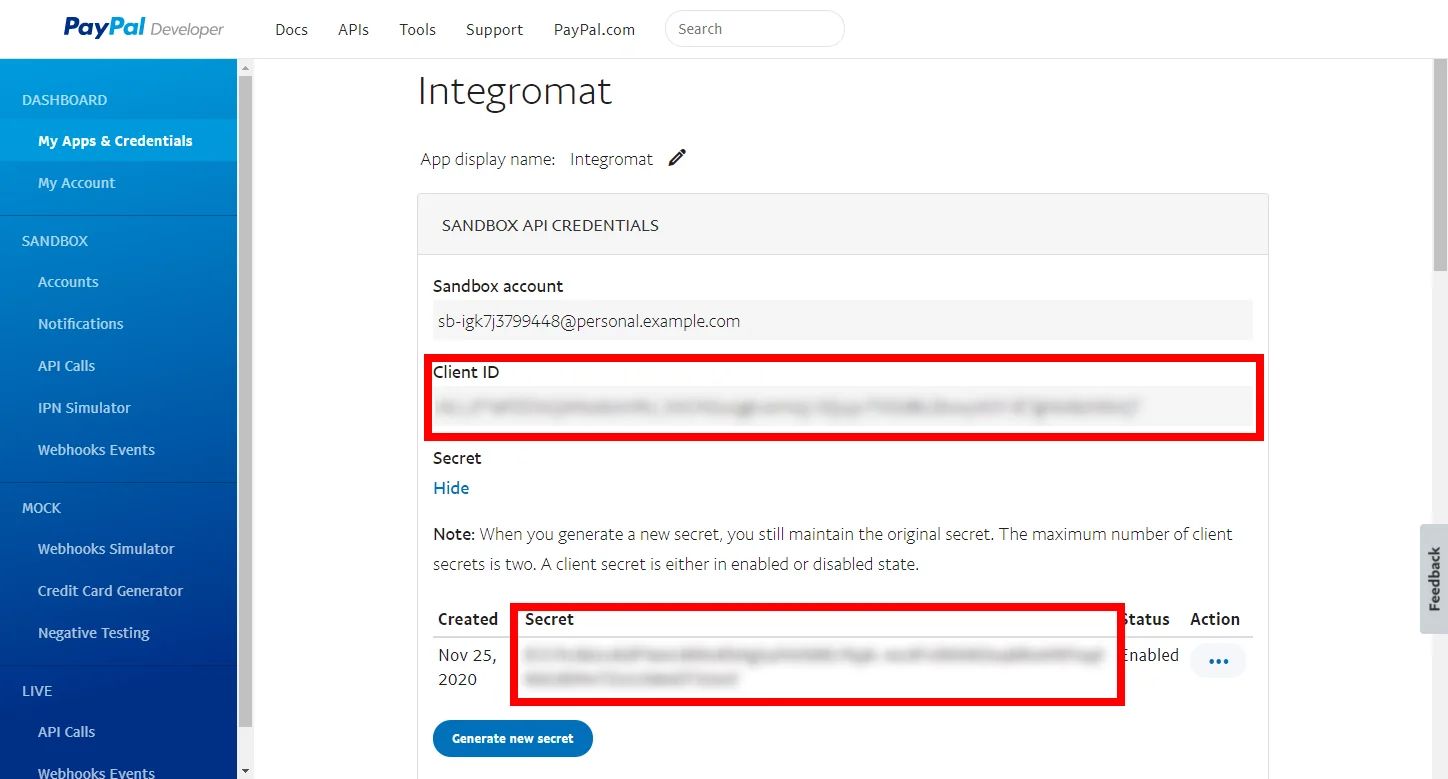
Task: Open the Feedback side tab
Action: click(x=1434, y=579)
